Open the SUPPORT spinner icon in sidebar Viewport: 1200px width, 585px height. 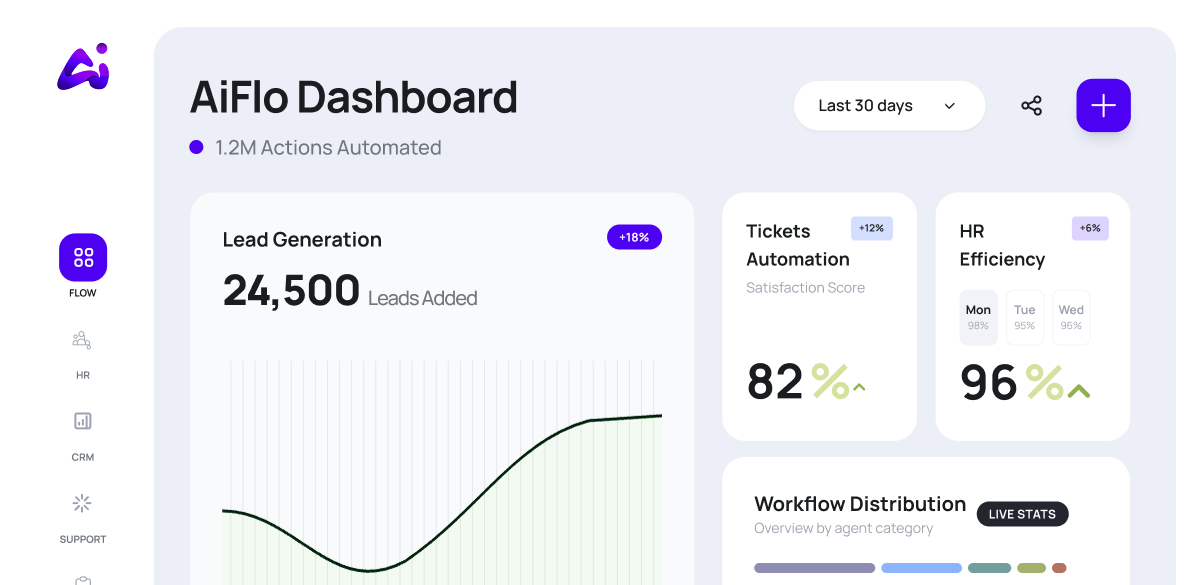[82, 503]
